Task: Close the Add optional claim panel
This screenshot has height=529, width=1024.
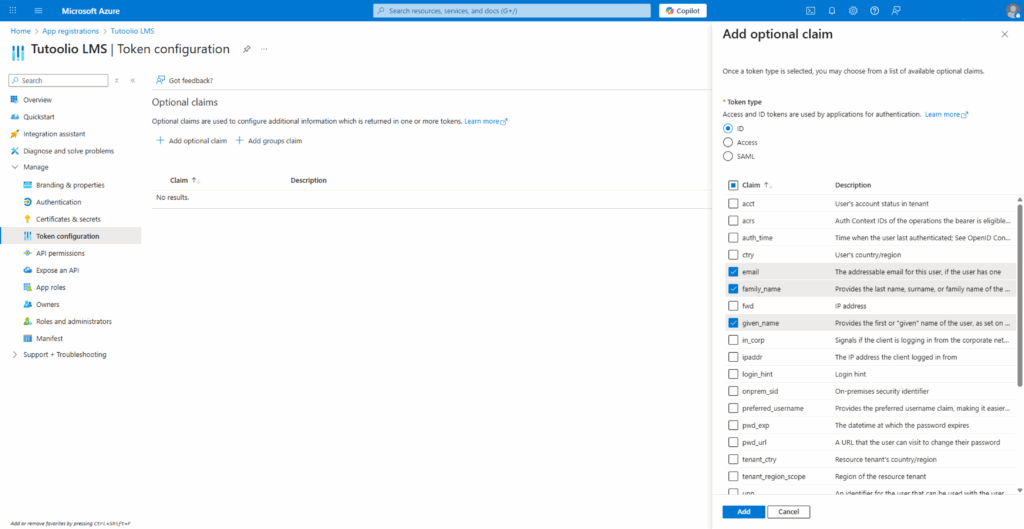Action: (1004, 34)
